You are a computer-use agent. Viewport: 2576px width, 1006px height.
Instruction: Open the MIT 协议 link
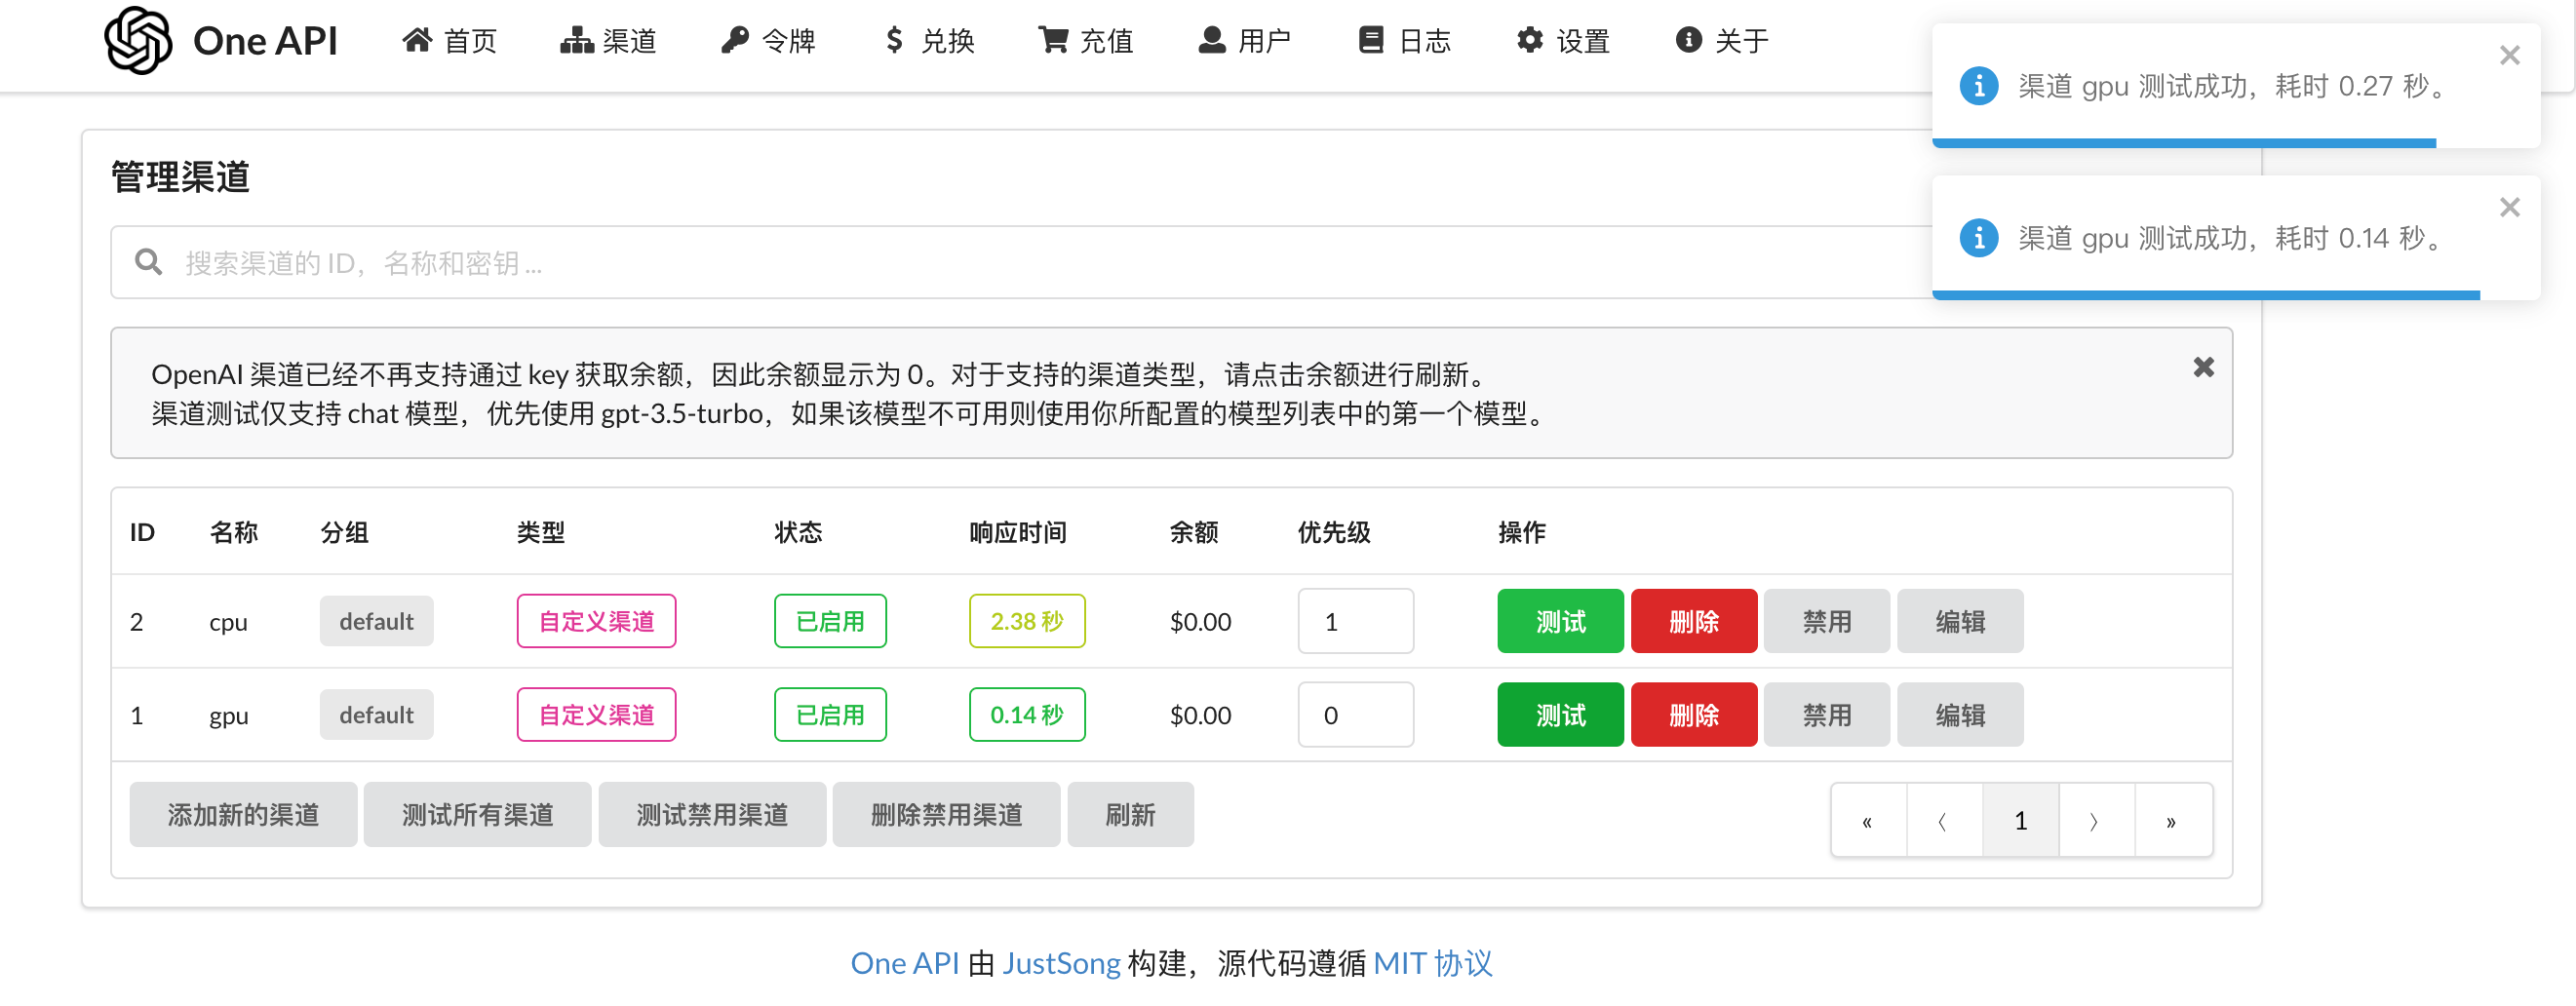[x=1432, y=963]
